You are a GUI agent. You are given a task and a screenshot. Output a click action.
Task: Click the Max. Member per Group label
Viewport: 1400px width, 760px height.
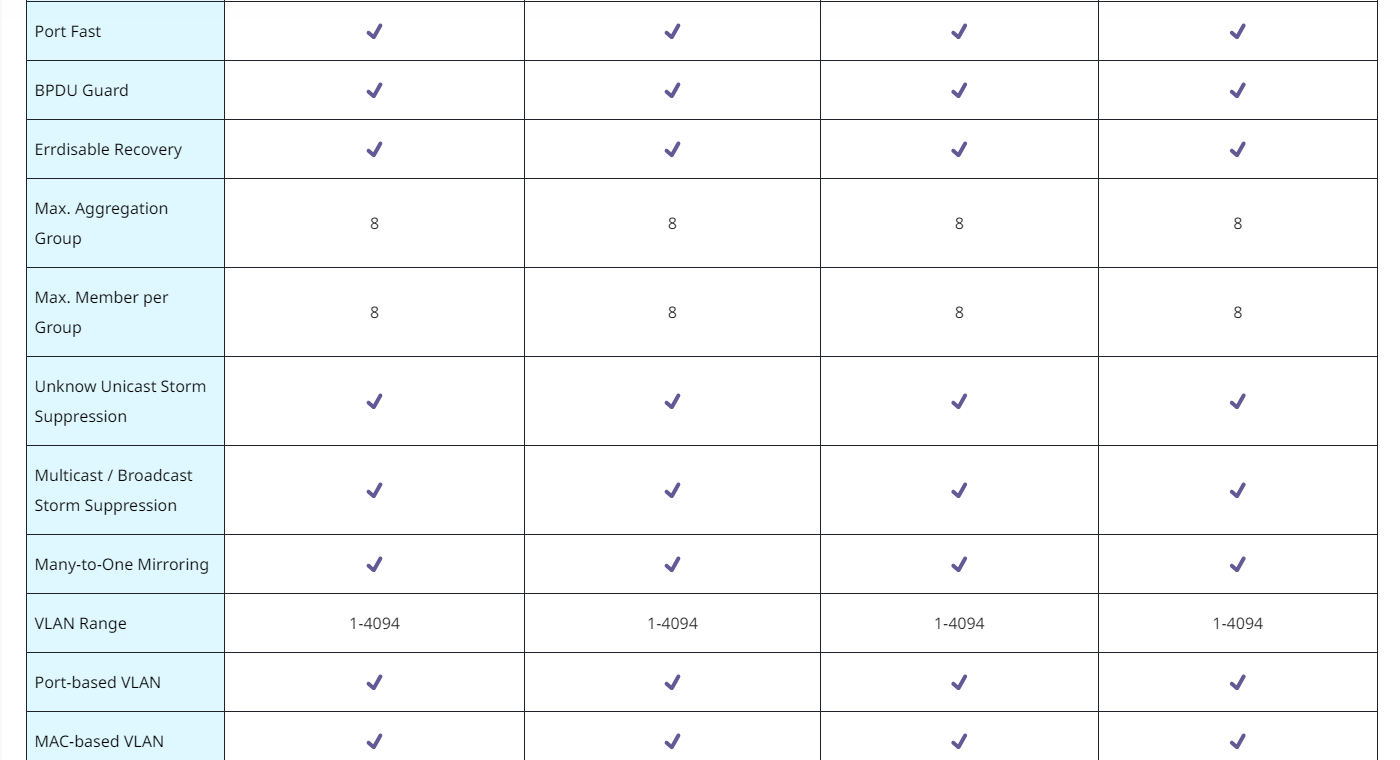tap(101, 312)
